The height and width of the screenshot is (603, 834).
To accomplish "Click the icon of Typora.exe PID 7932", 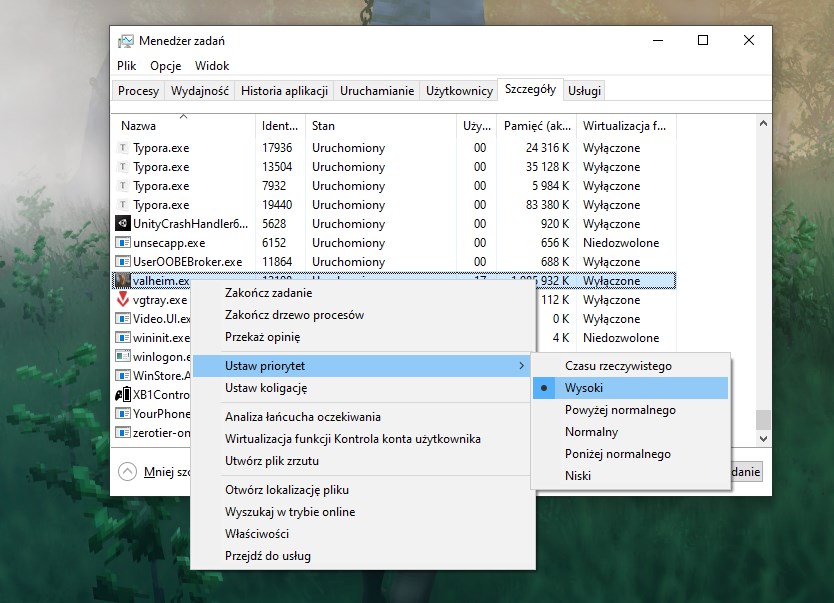I will point(123,186).
